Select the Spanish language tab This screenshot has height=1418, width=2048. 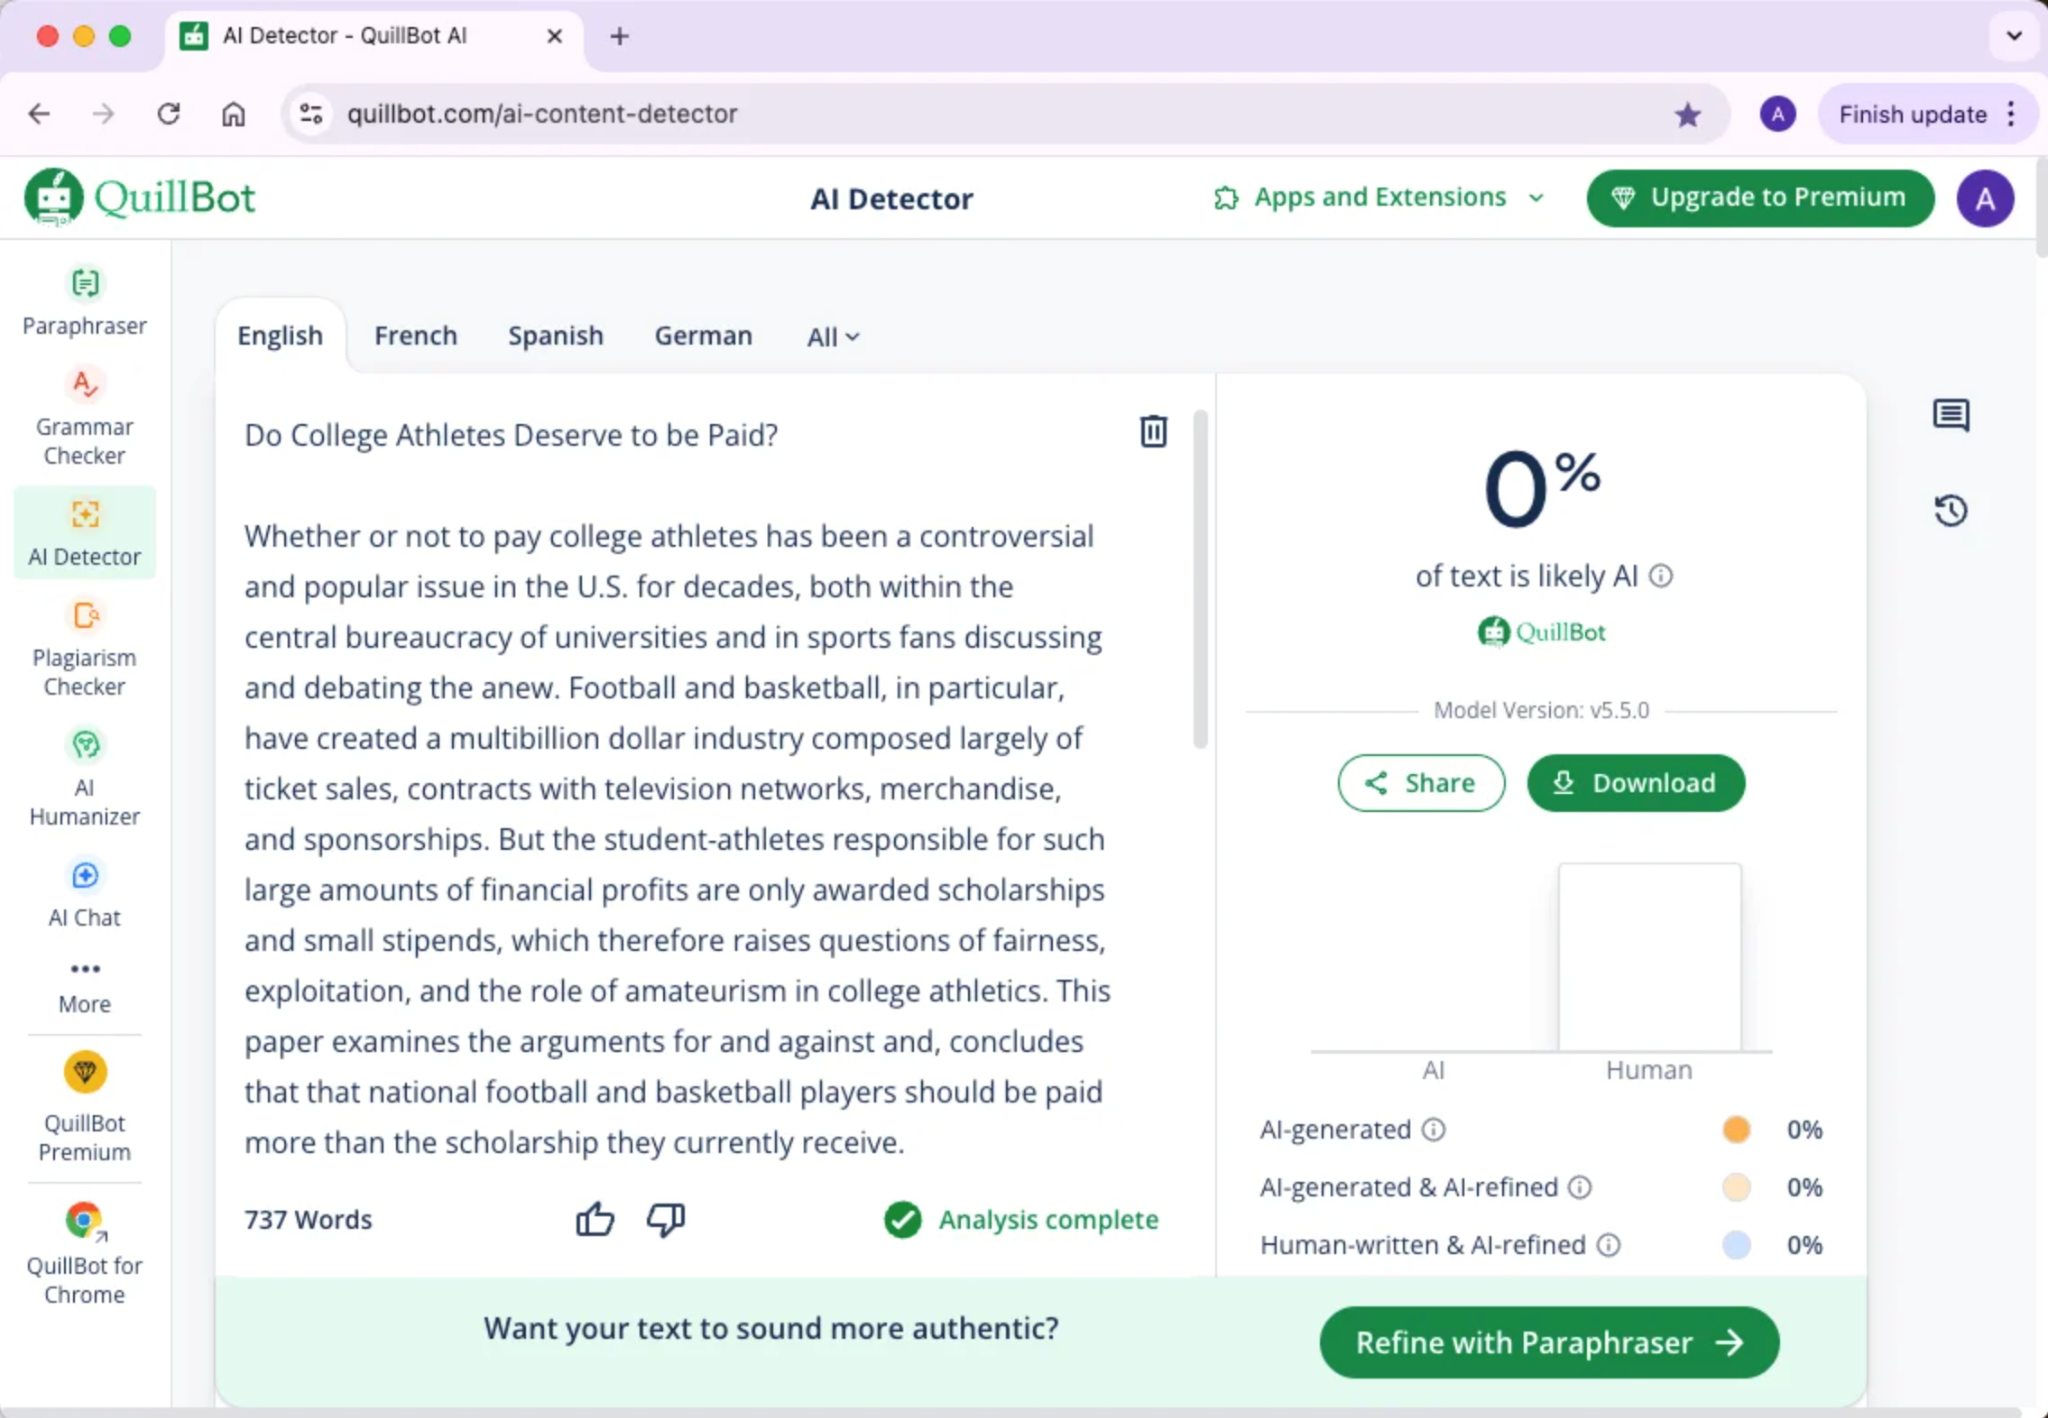coord(555,336)
